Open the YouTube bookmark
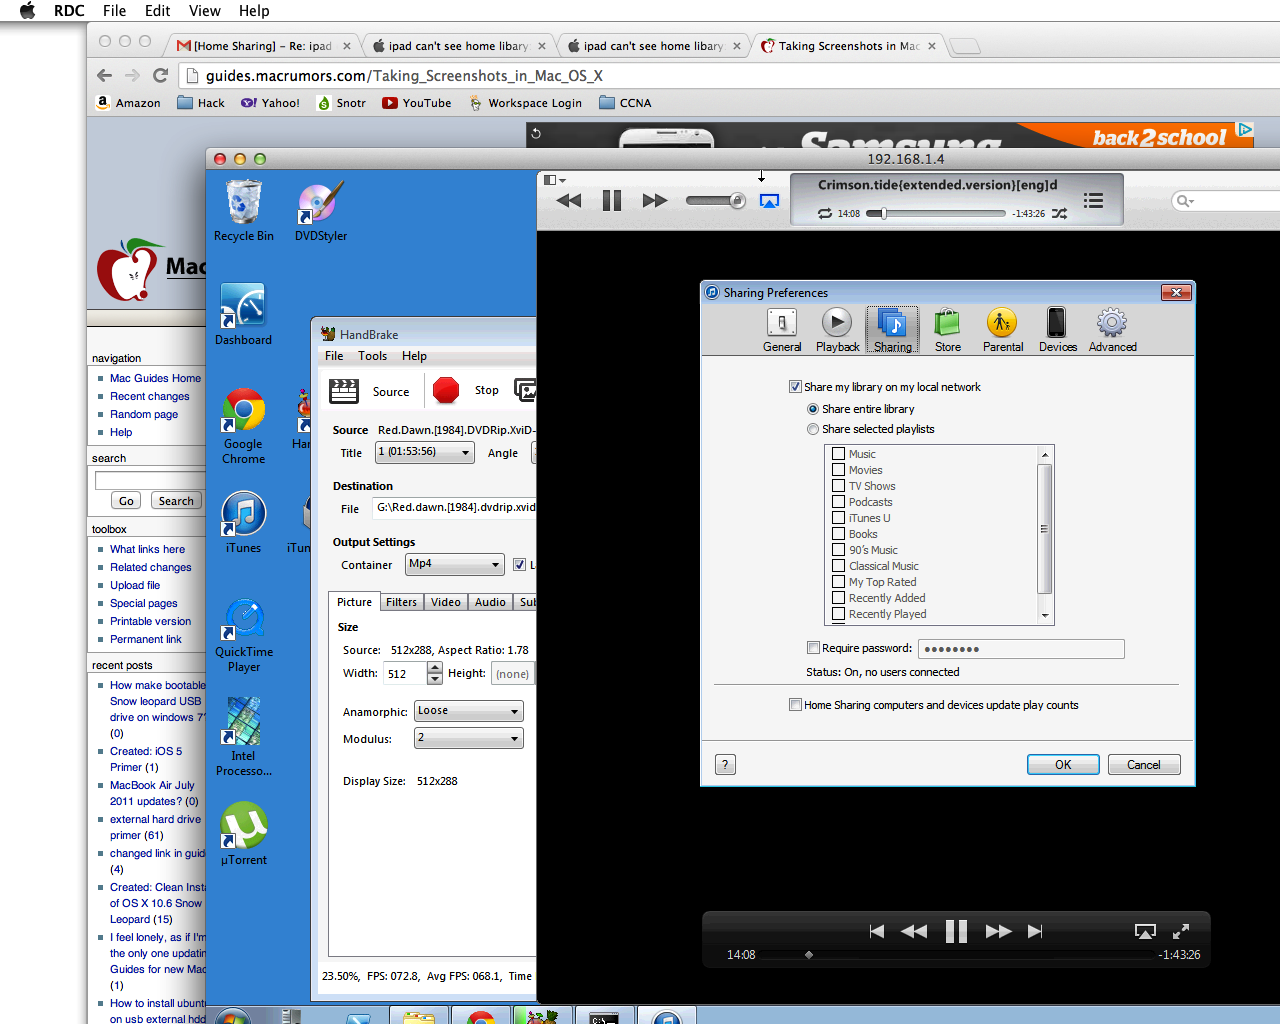This screenshot has width=1280, height=1024. click(417, 103)
